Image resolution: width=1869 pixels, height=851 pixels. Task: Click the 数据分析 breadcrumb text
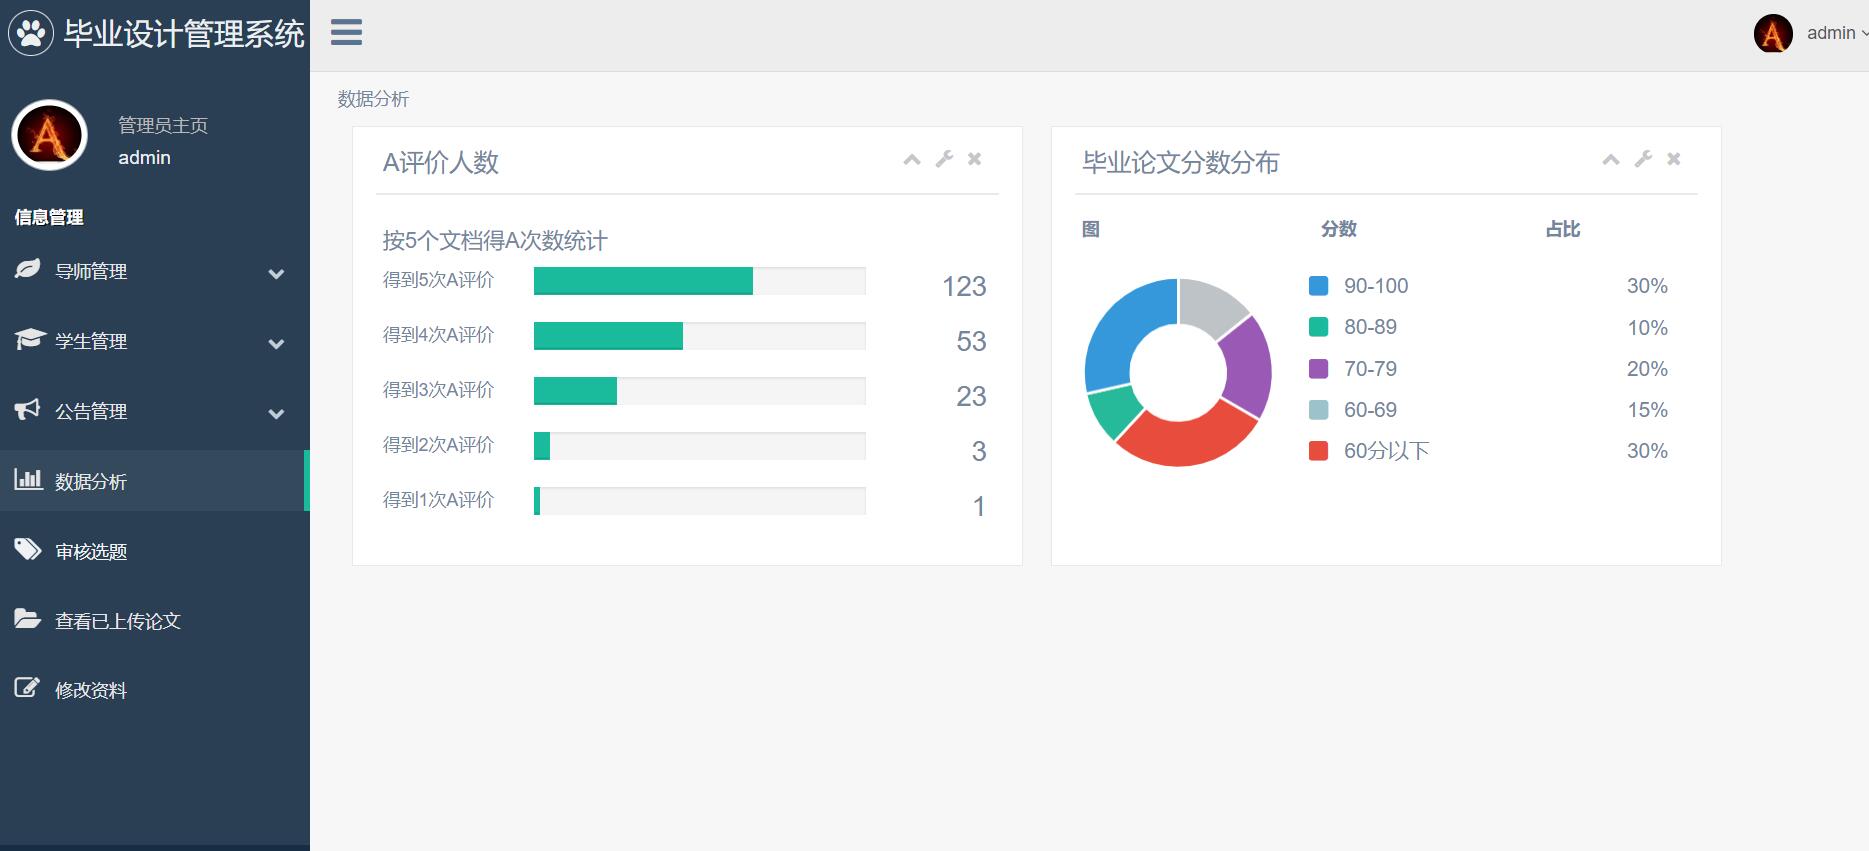click(x=373, y=99)
